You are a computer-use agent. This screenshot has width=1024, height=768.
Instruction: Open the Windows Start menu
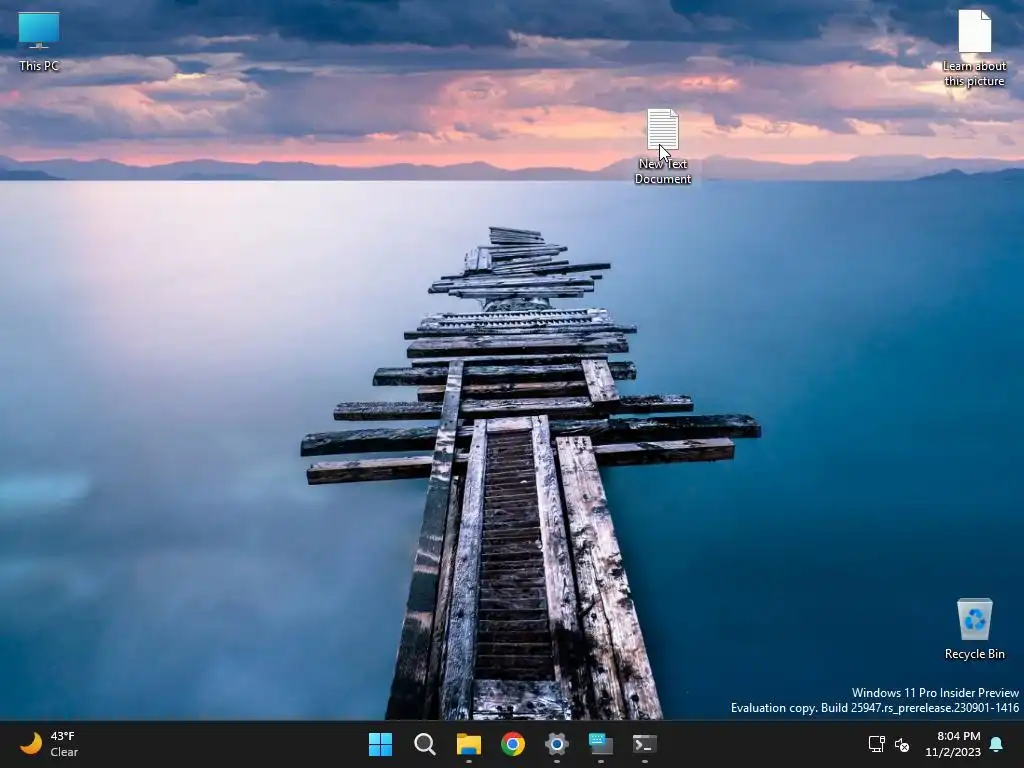point(380,744)
